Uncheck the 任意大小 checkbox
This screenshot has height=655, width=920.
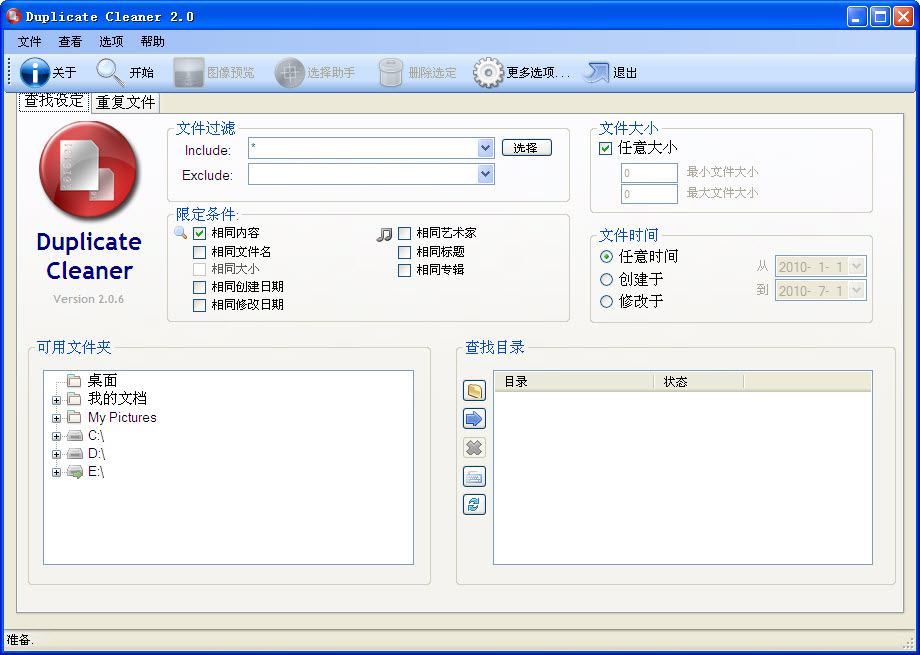pyautogui.click(x=606, y=148)
